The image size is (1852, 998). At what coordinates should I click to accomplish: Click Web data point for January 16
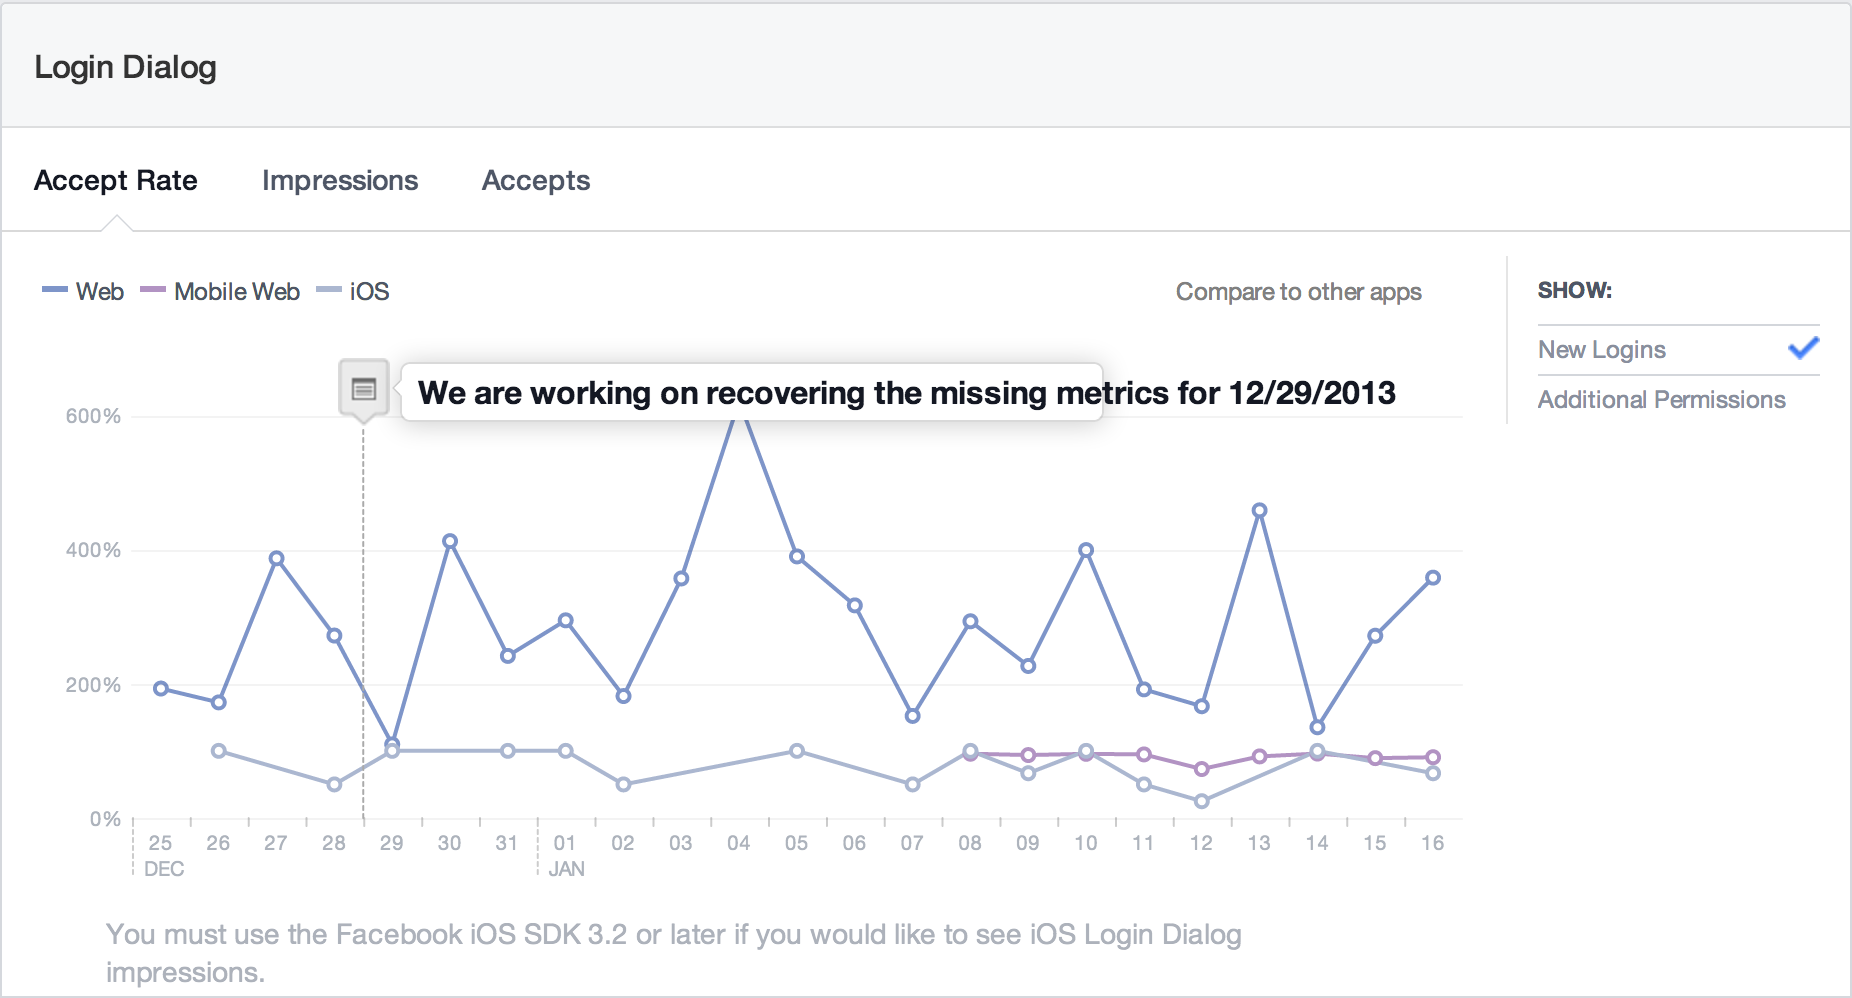pyautogui.click(x=1432, y=578)
